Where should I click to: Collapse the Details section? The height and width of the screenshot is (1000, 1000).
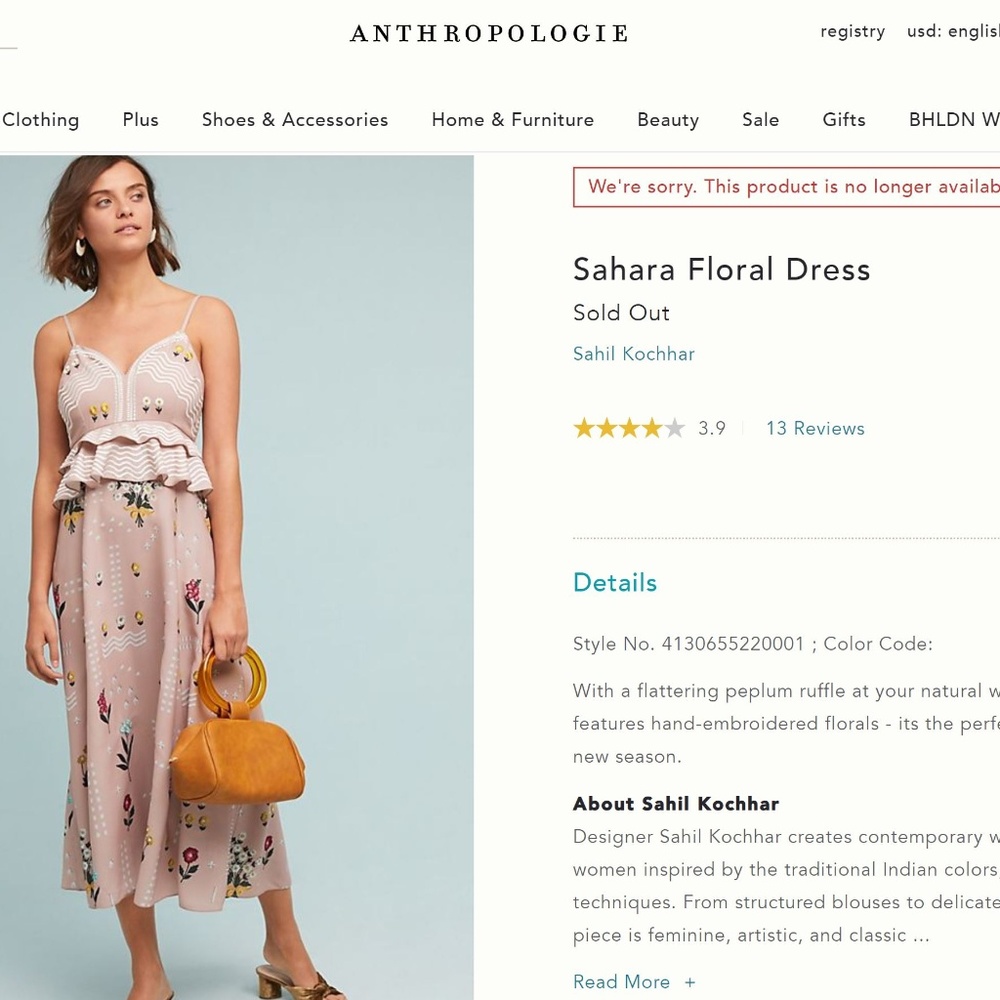pos(614,582)
